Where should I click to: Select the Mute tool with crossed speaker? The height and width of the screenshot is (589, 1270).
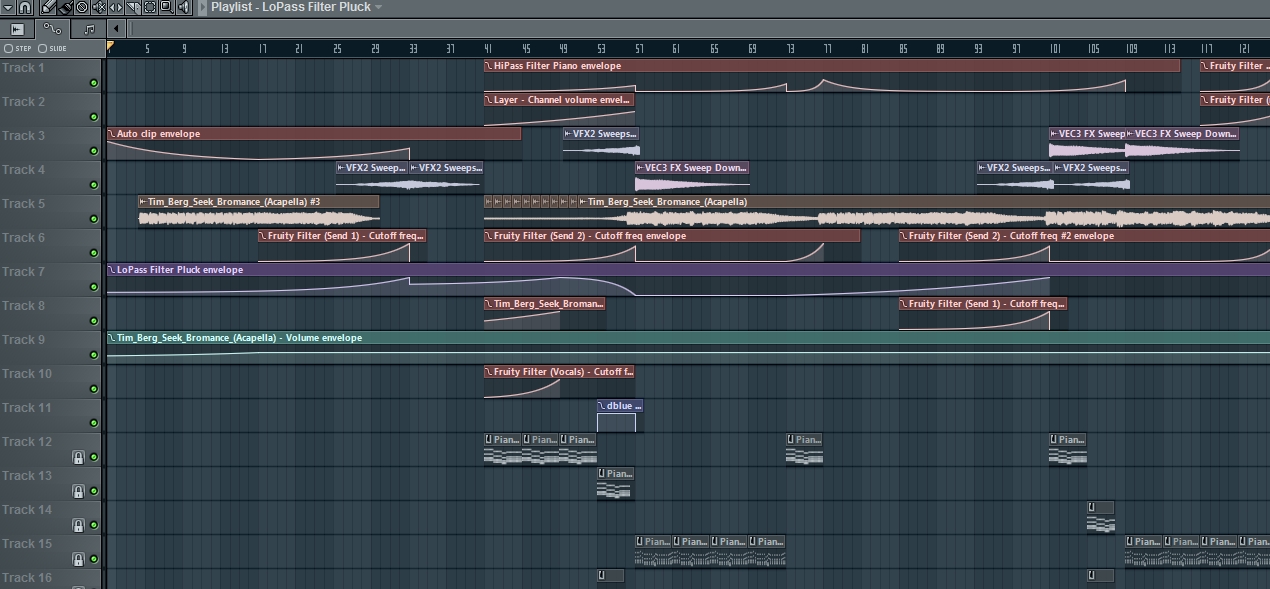click(x=99, y=7)
